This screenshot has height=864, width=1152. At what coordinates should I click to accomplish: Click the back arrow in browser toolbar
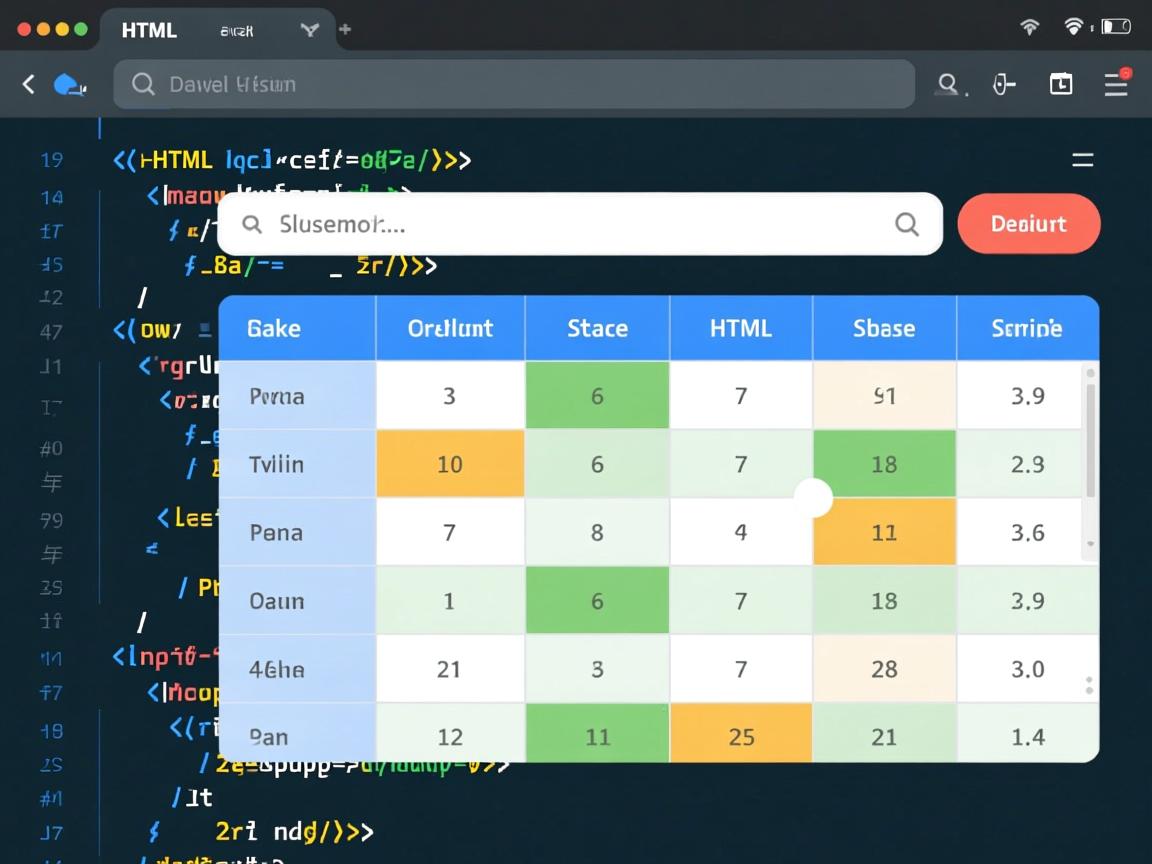[29, 85]
